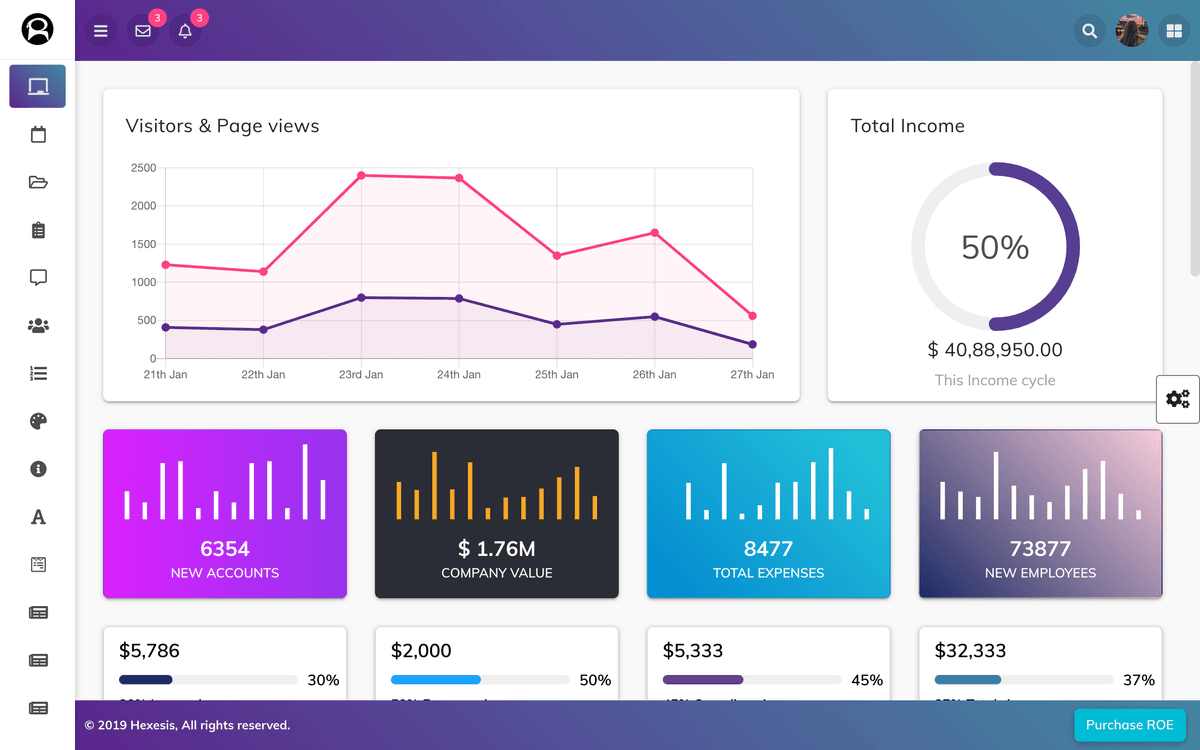Viewport: 1200px width, 750px height.
Task: Open the users group icon in the sidebar
Action: (x=38, y=326)
